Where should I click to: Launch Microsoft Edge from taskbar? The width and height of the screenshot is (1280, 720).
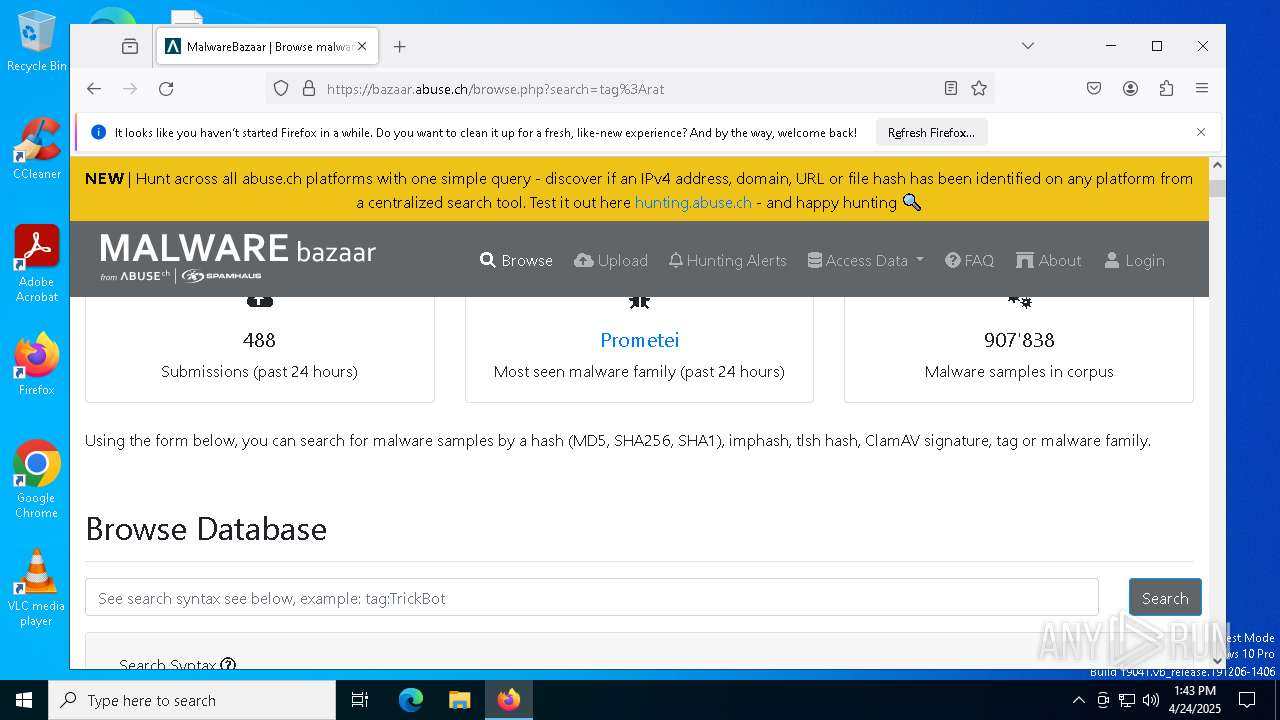point(411,700)
